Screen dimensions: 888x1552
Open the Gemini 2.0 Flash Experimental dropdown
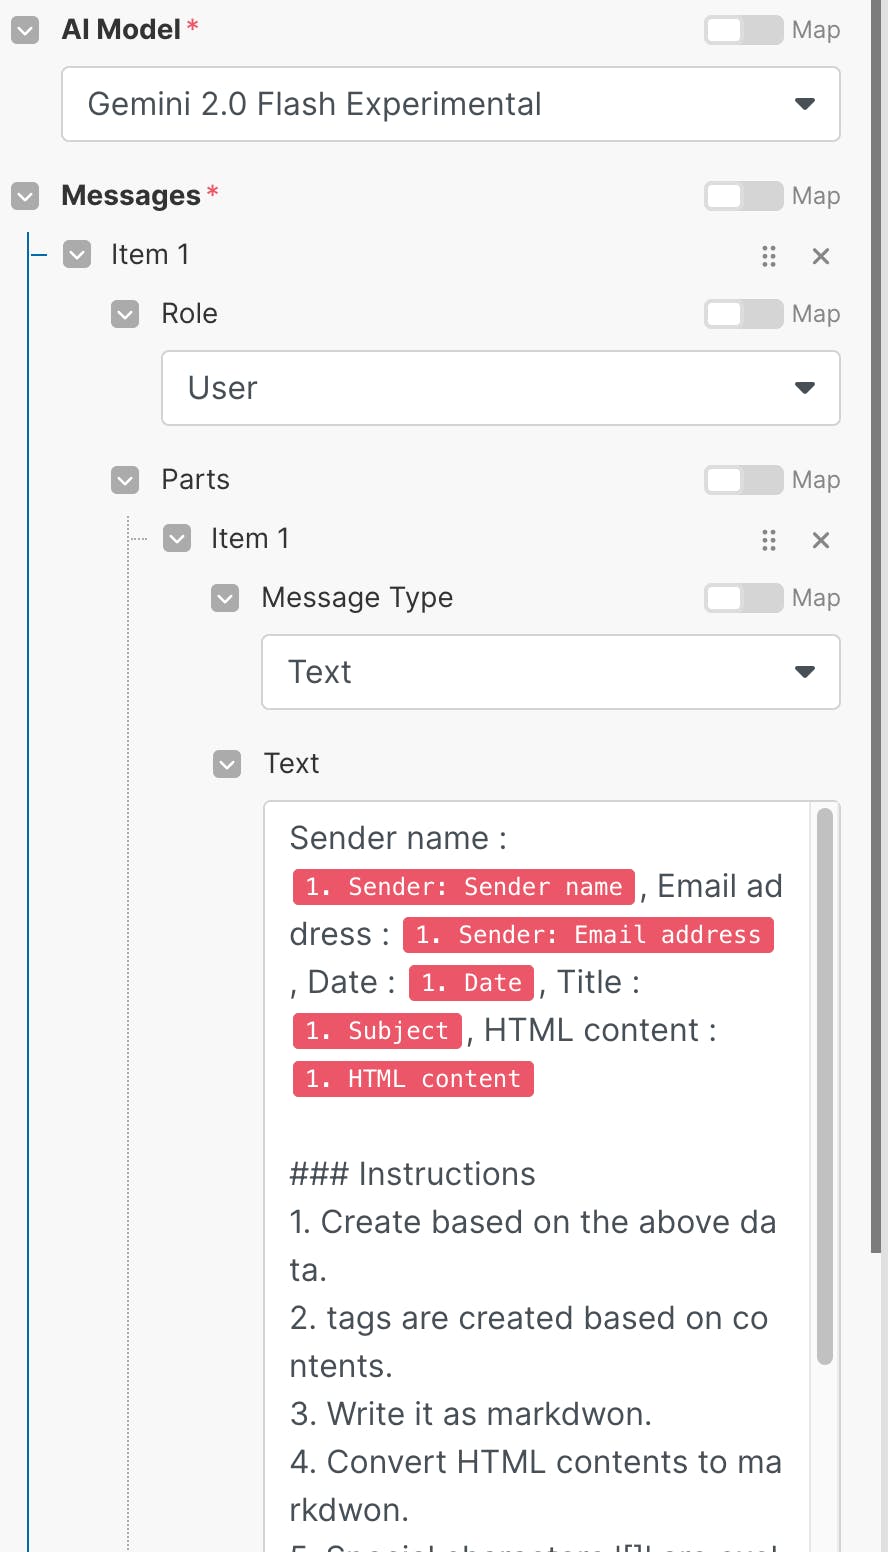click(450, 104)
